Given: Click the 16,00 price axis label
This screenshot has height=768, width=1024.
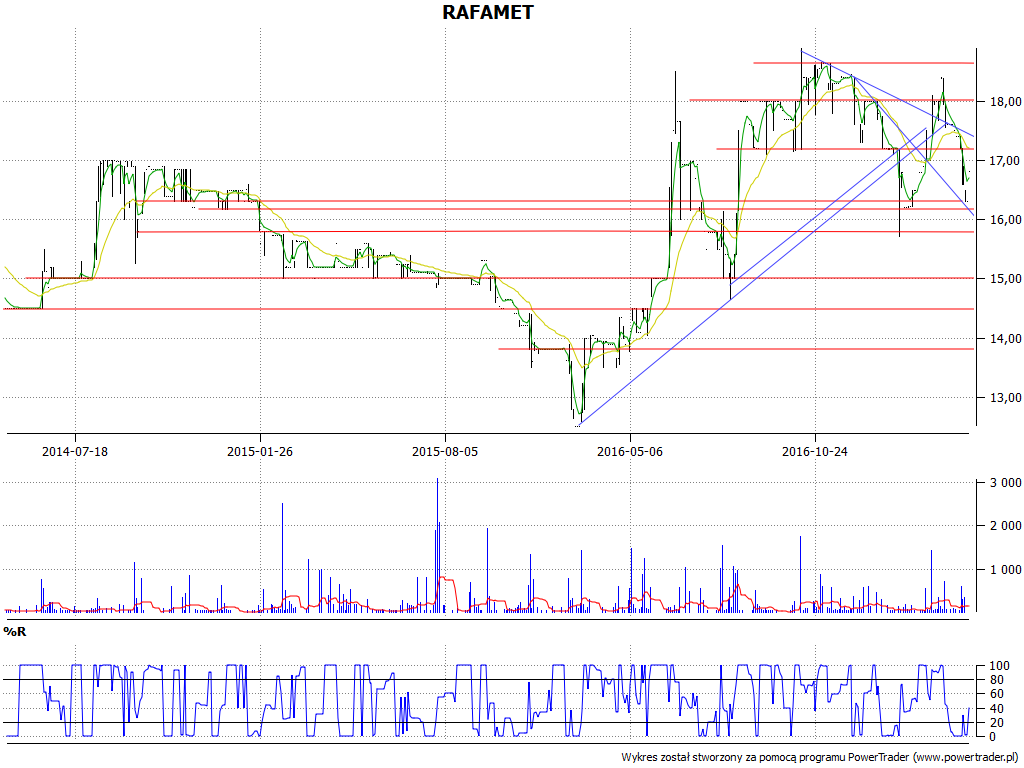Looking at the screenshot, I should (1005, 220).
